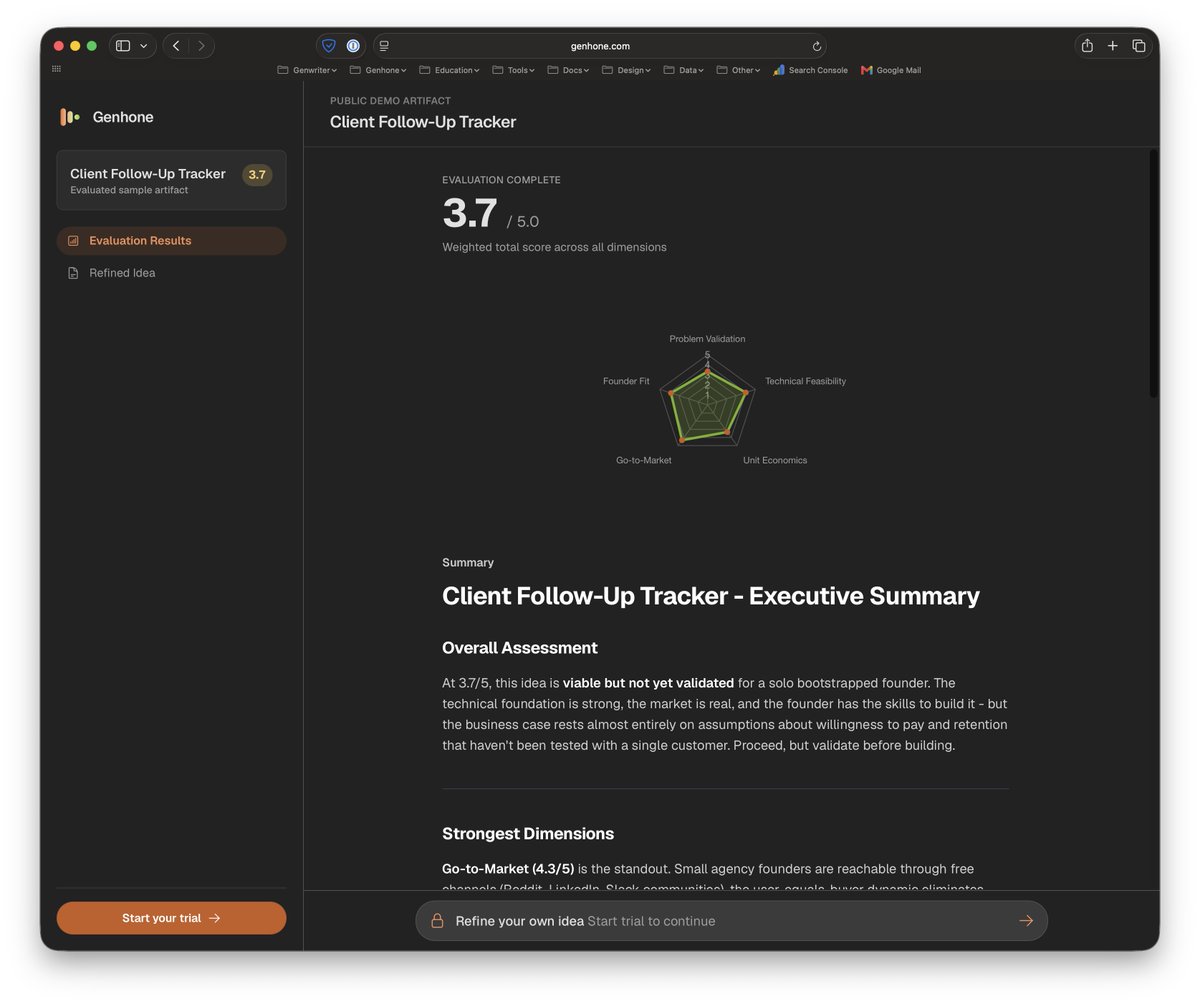The image size is (1200, 1004).
Task: Open the Google Mail bookmark
Action: click(890, 70)
